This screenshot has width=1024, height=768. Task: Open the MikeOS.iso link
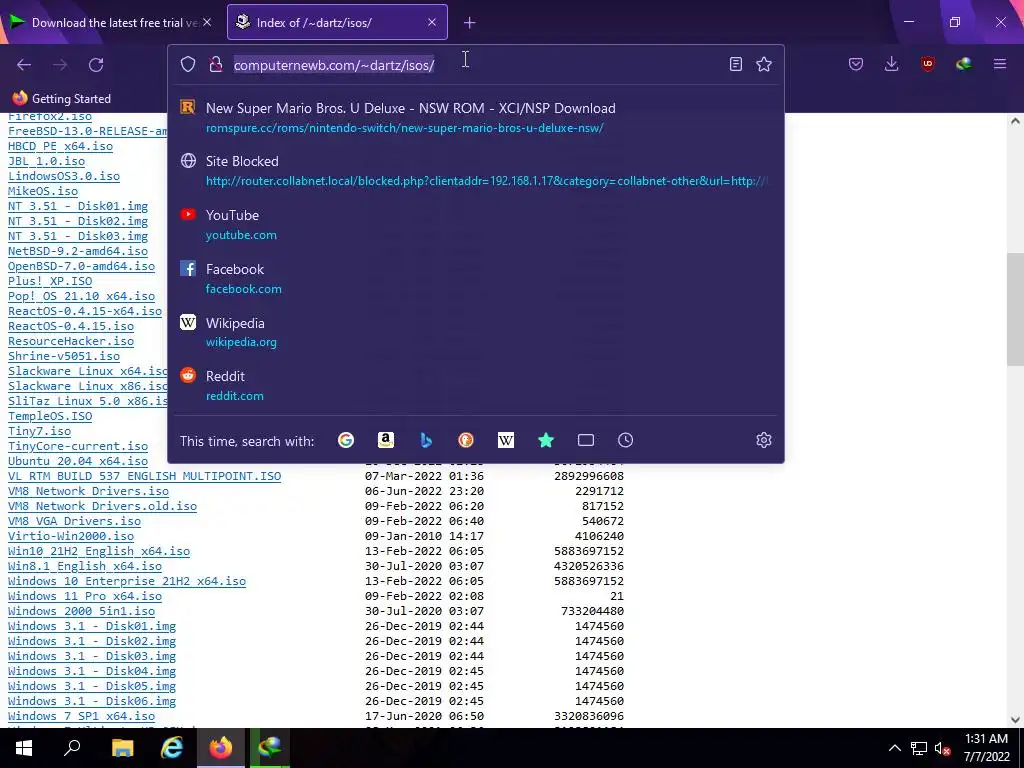coord(42,191)
